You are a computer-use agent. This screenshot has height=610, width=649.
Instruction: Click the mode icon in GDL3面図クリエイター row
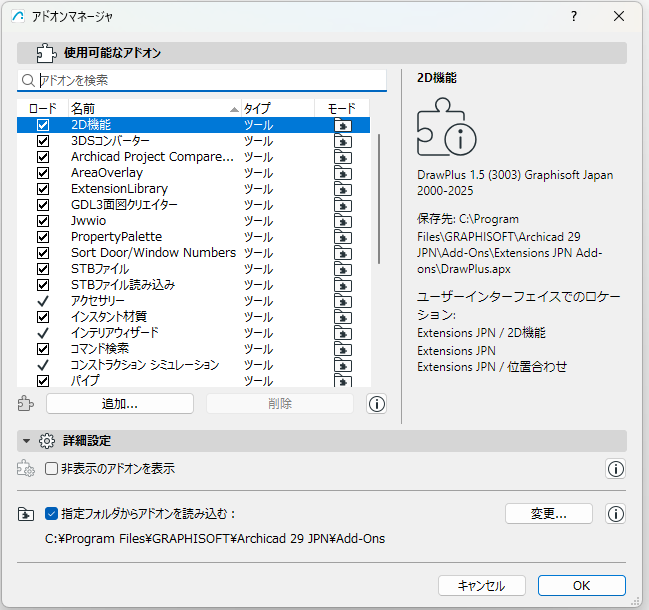click(x=343, y=205)
